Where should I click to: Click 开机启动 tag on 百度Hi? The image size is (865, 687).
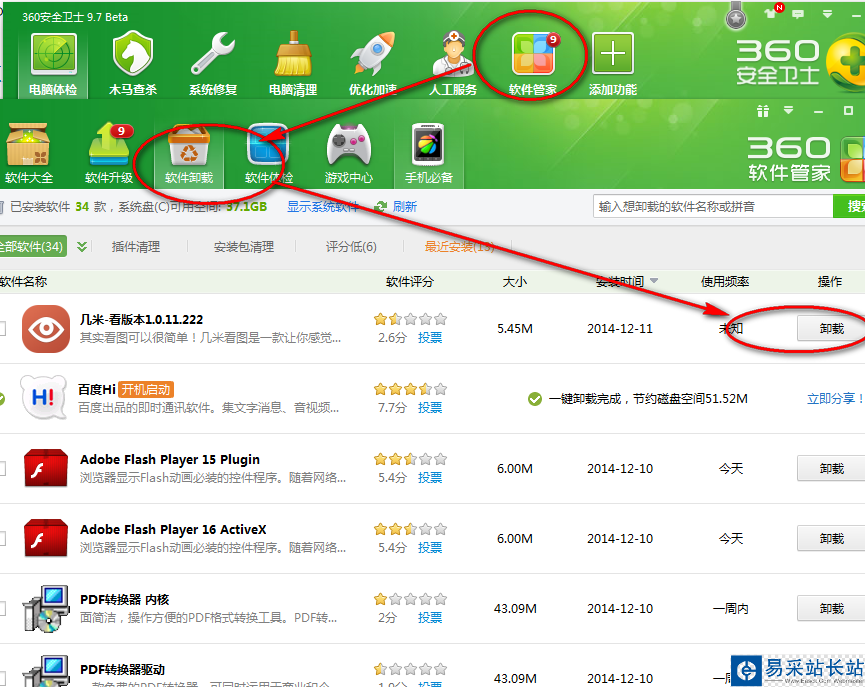click(146, 390)
